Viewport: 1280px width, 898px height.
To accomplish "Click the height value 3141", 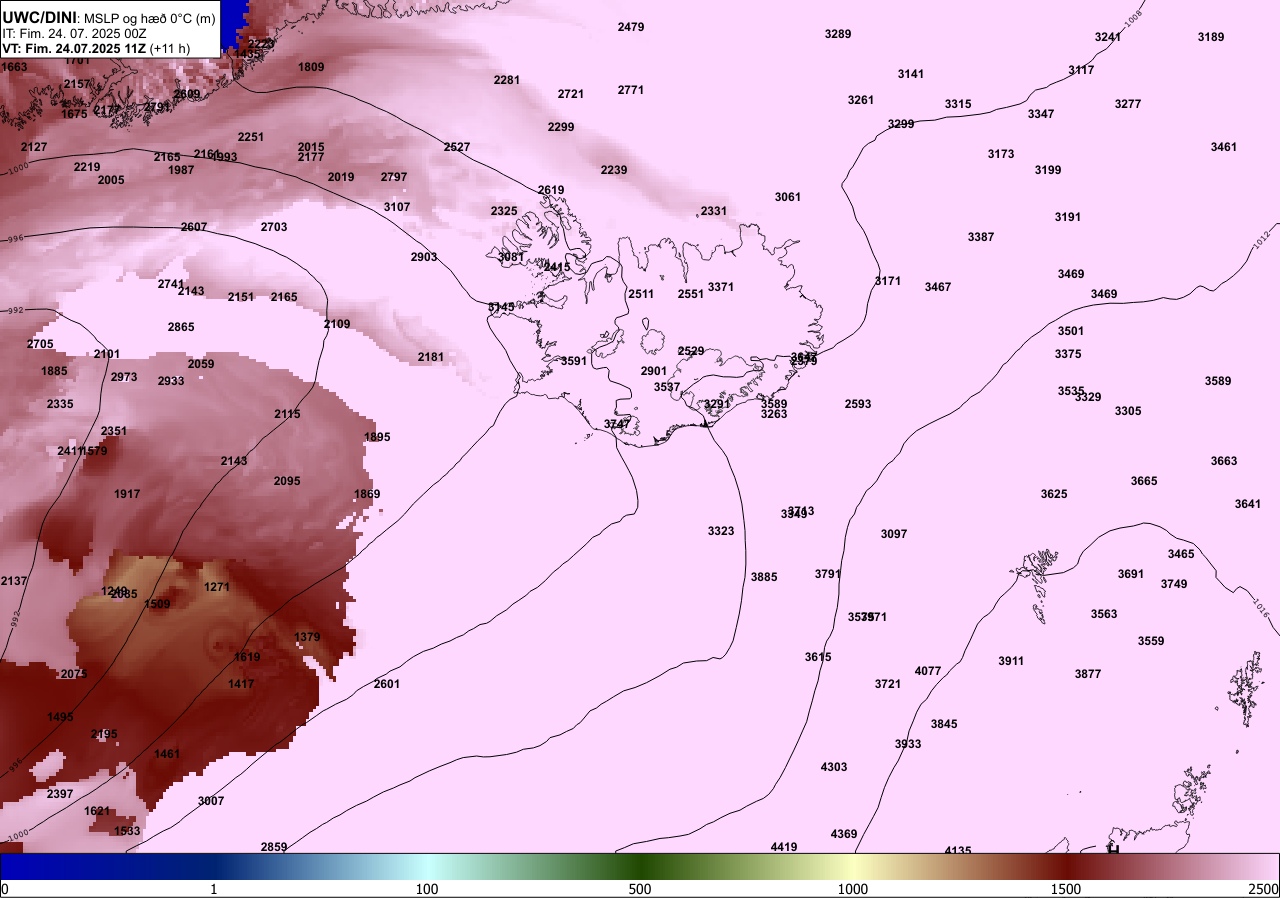I will click(x=911, y=74).
